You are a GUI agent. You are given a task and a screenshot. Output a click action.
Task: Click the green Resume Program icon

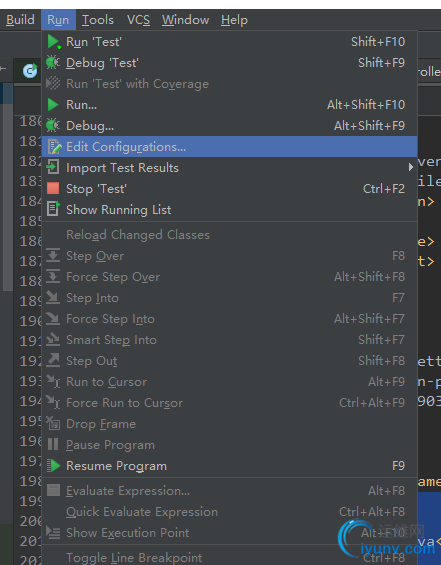click(x=53, y=466)
